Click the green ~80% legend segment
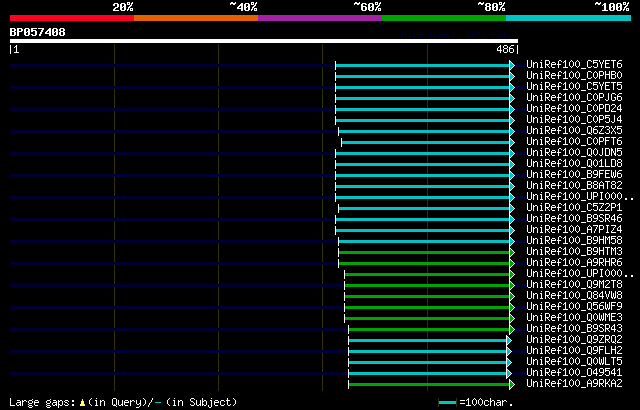 tap(444, 18)
